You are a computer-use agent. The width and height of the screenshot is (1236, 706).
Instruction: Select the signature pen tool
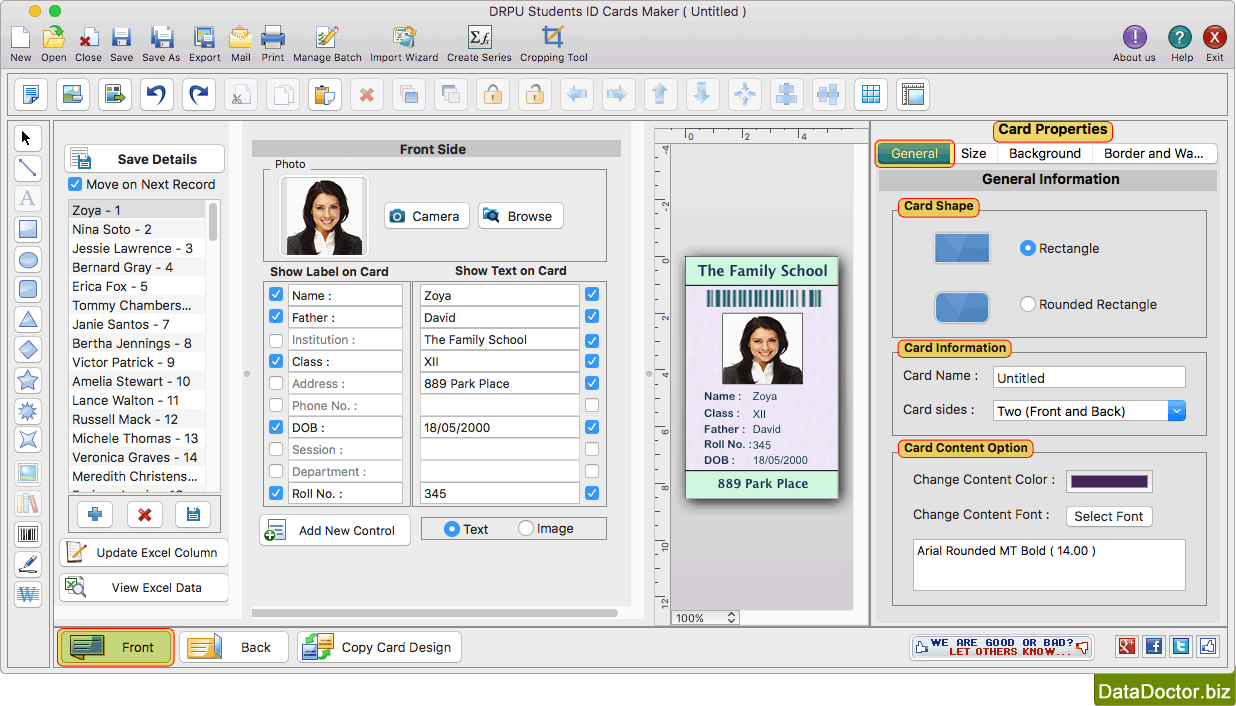[x=28, y=564]
